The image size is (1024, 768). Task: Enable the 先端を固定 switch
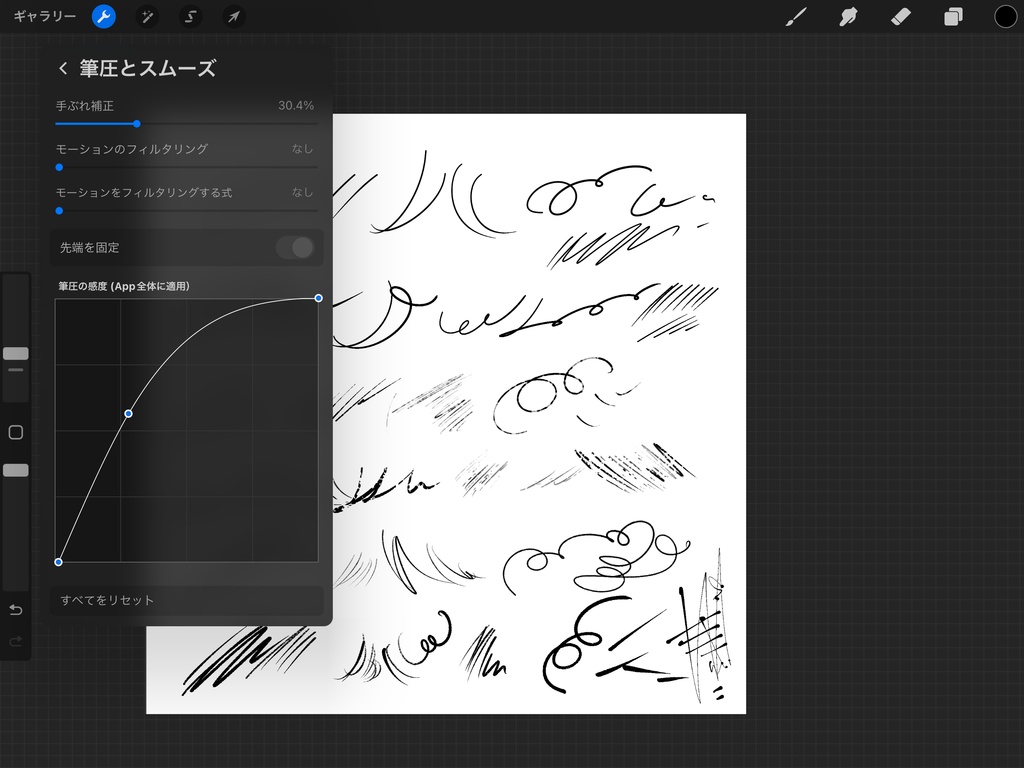[x=296, y=248]
